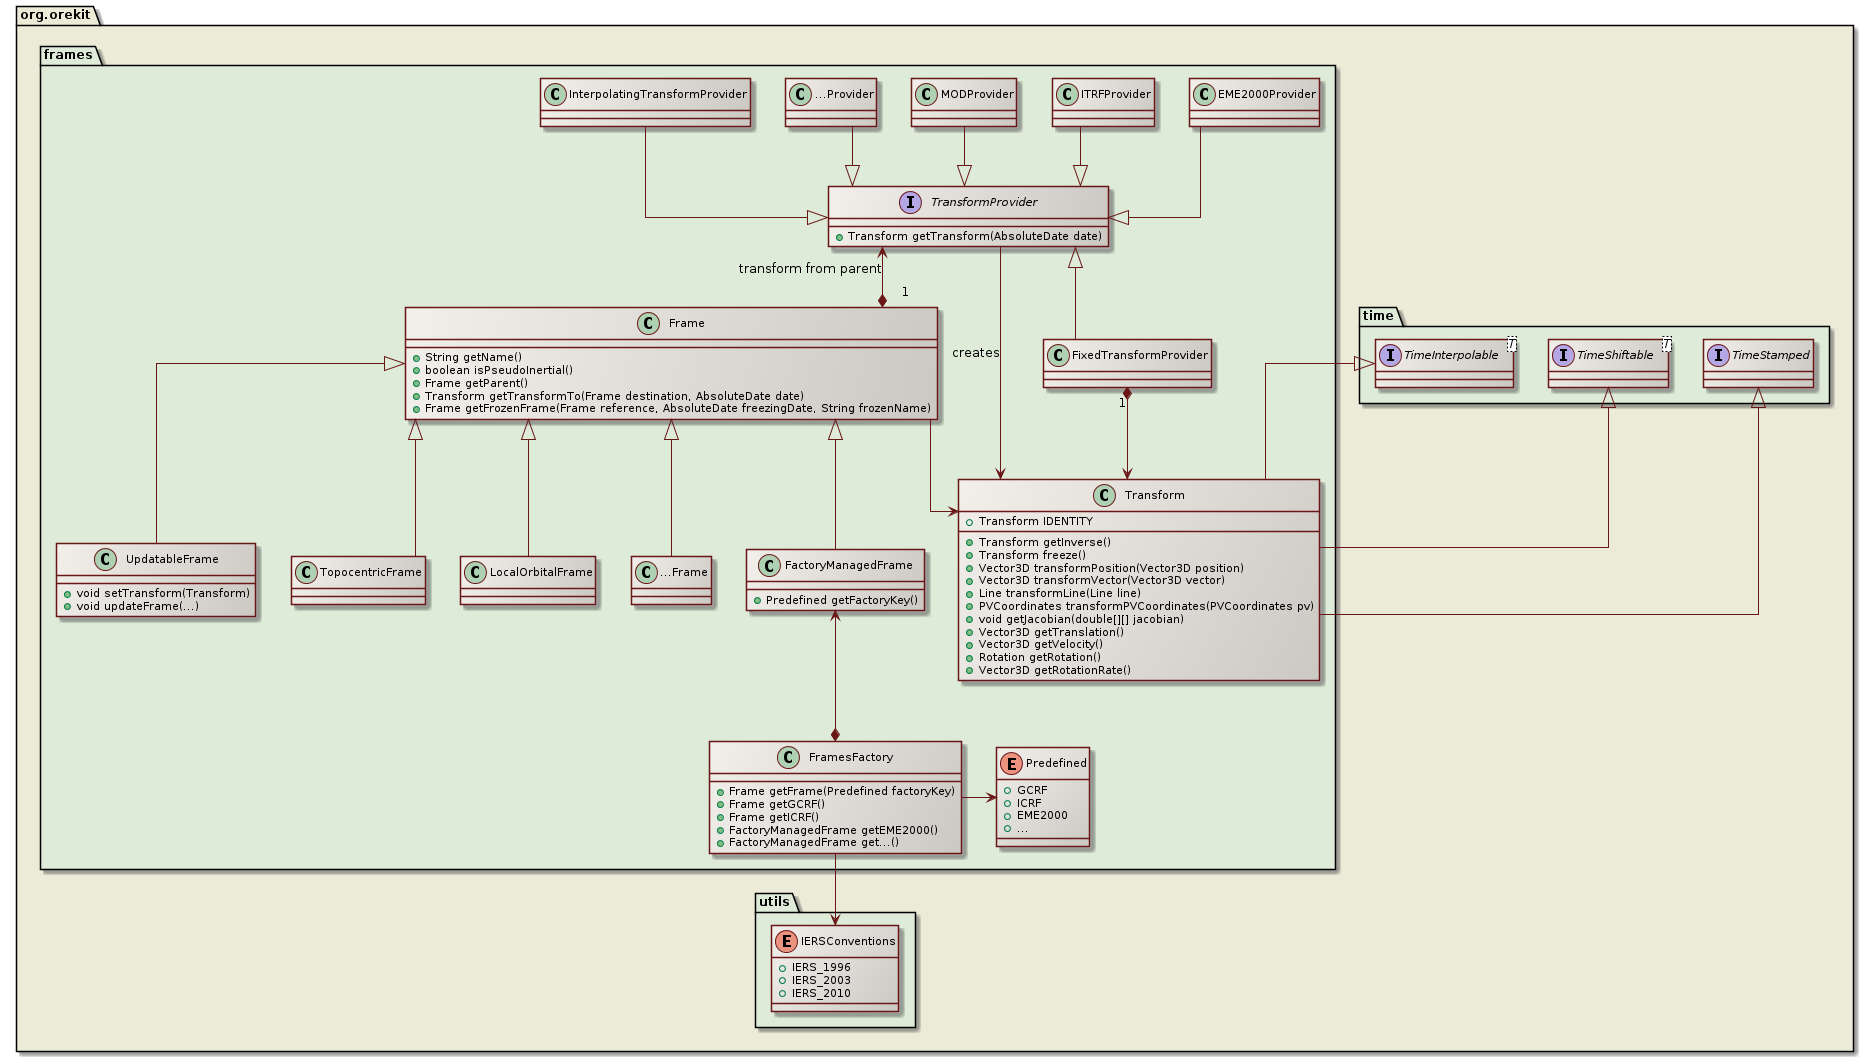Select the class icon of UpdatableFrame
Image resolution: width=1869 pixels, height=1057 pixels.
point(106,560)
